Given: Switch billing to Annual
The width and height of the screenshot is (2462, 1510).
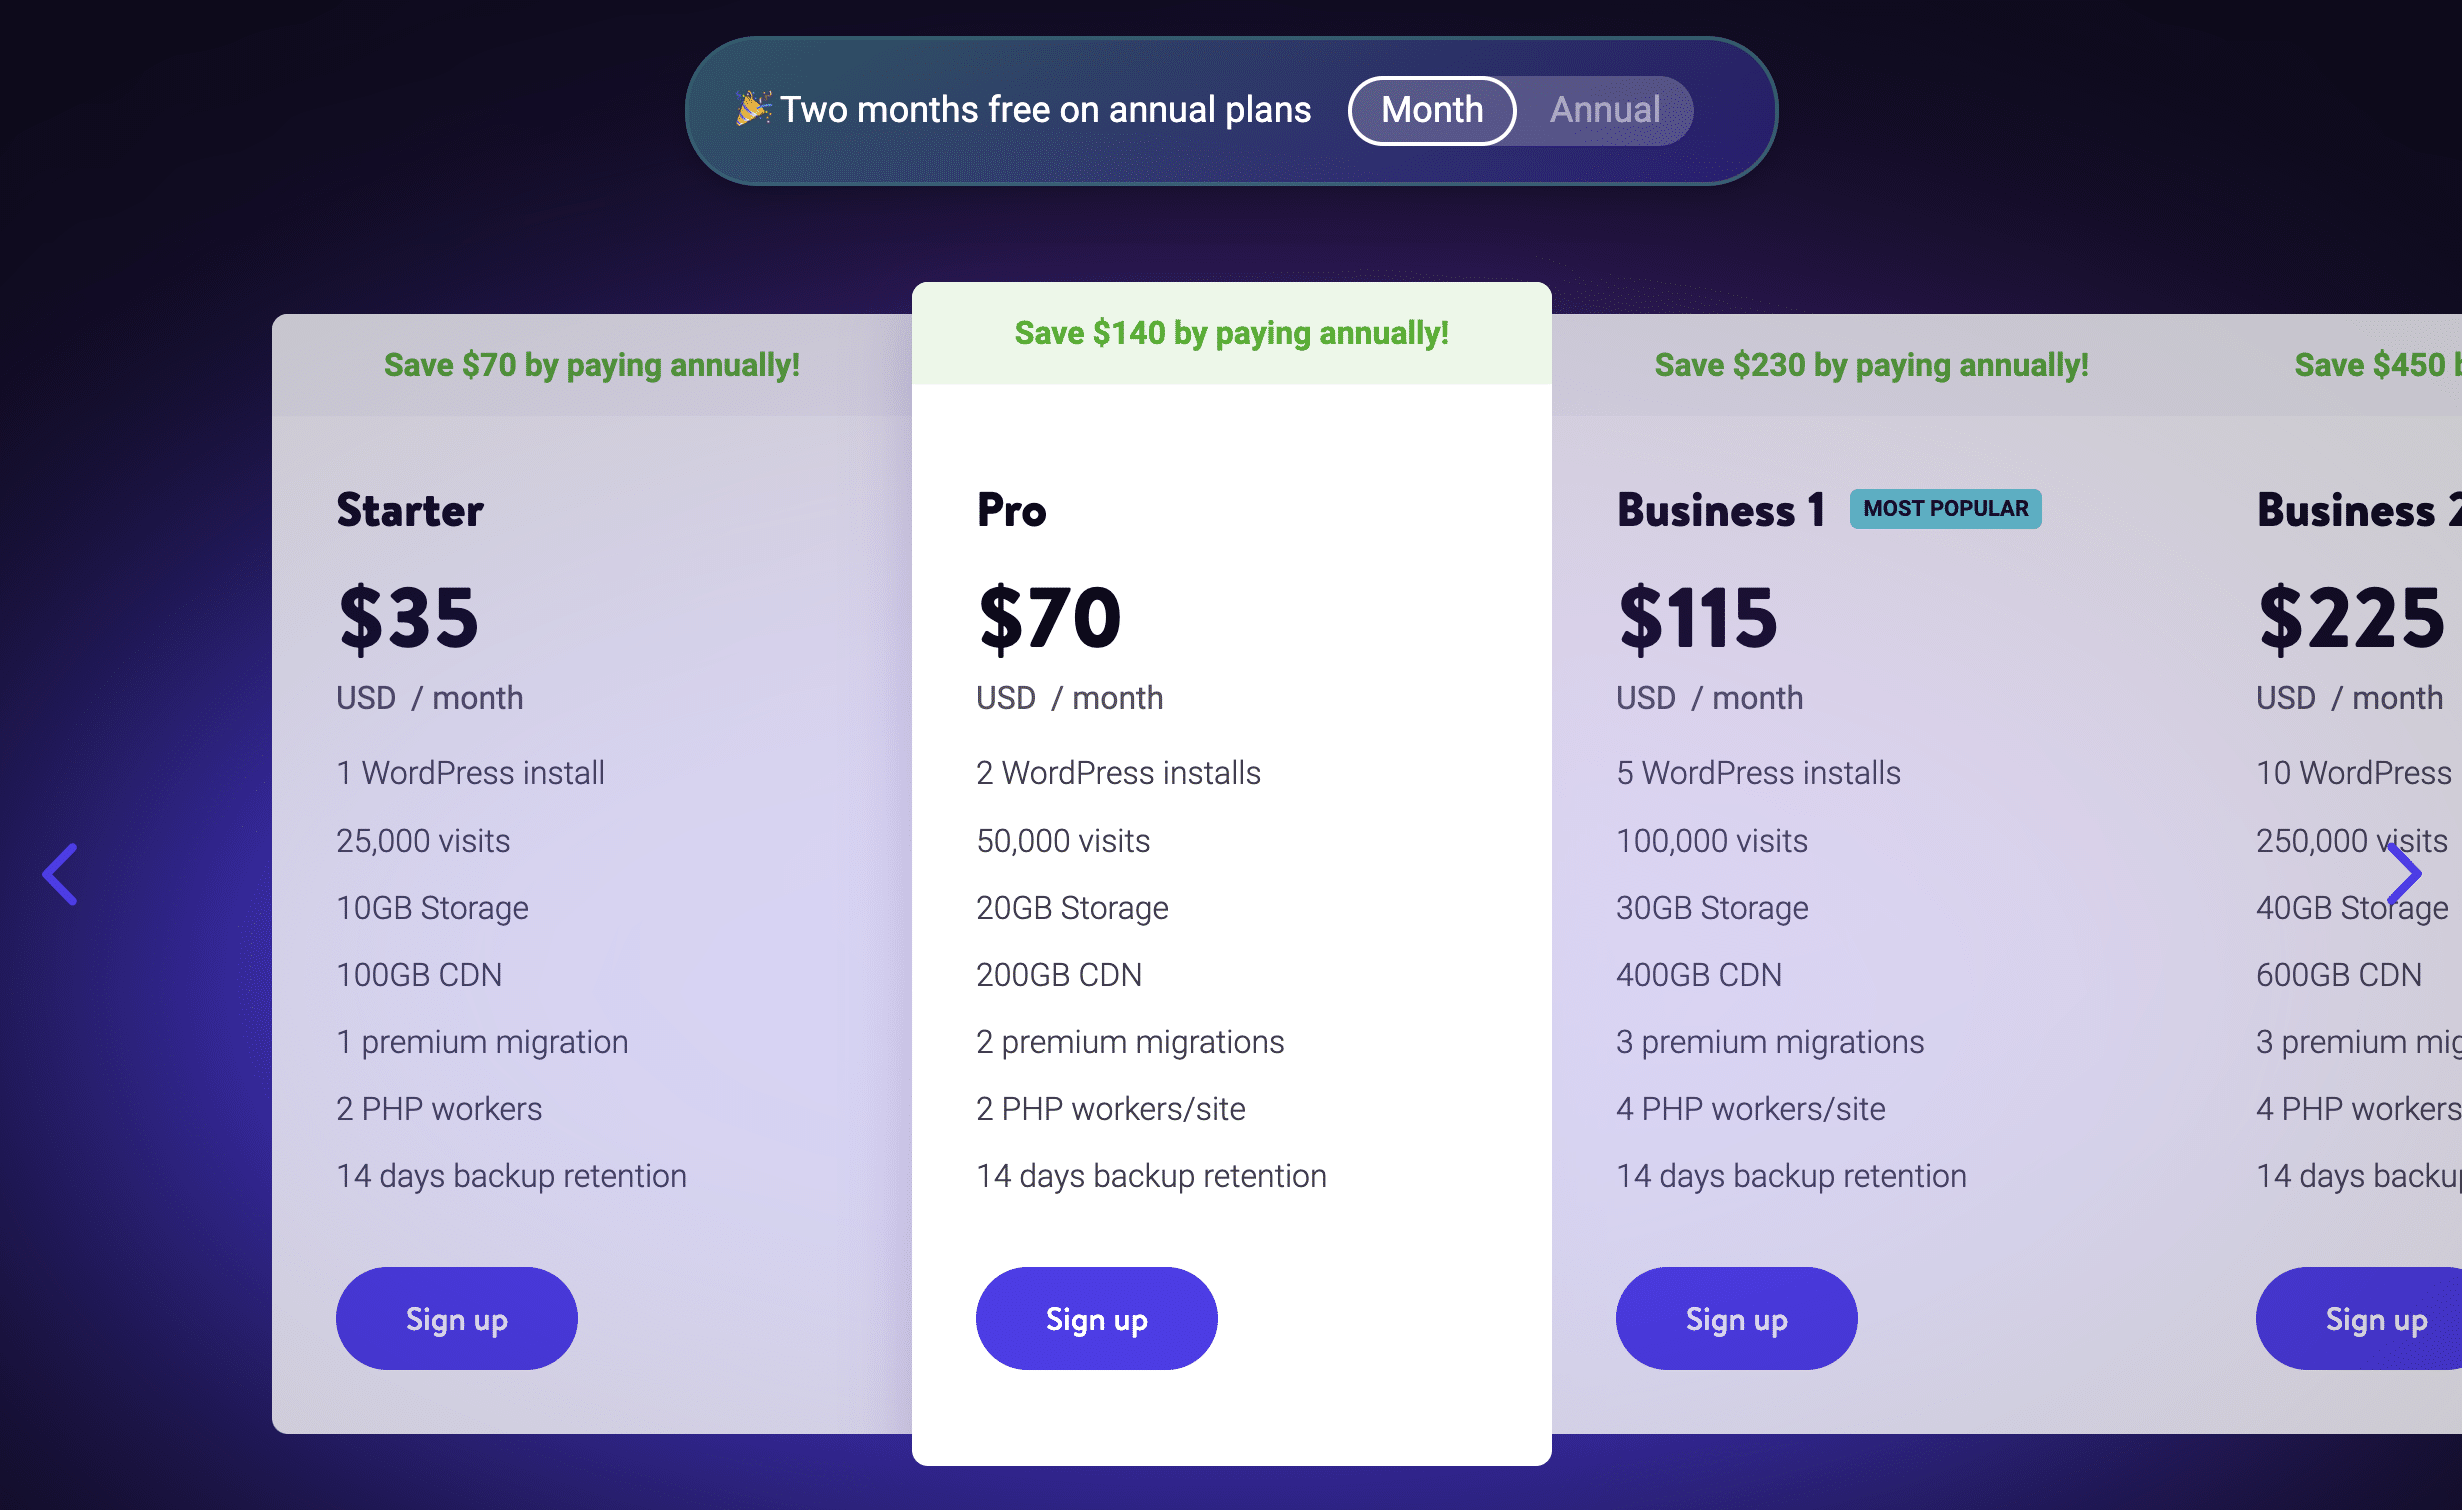Looking at the screenshot, I should point(1604,110).
